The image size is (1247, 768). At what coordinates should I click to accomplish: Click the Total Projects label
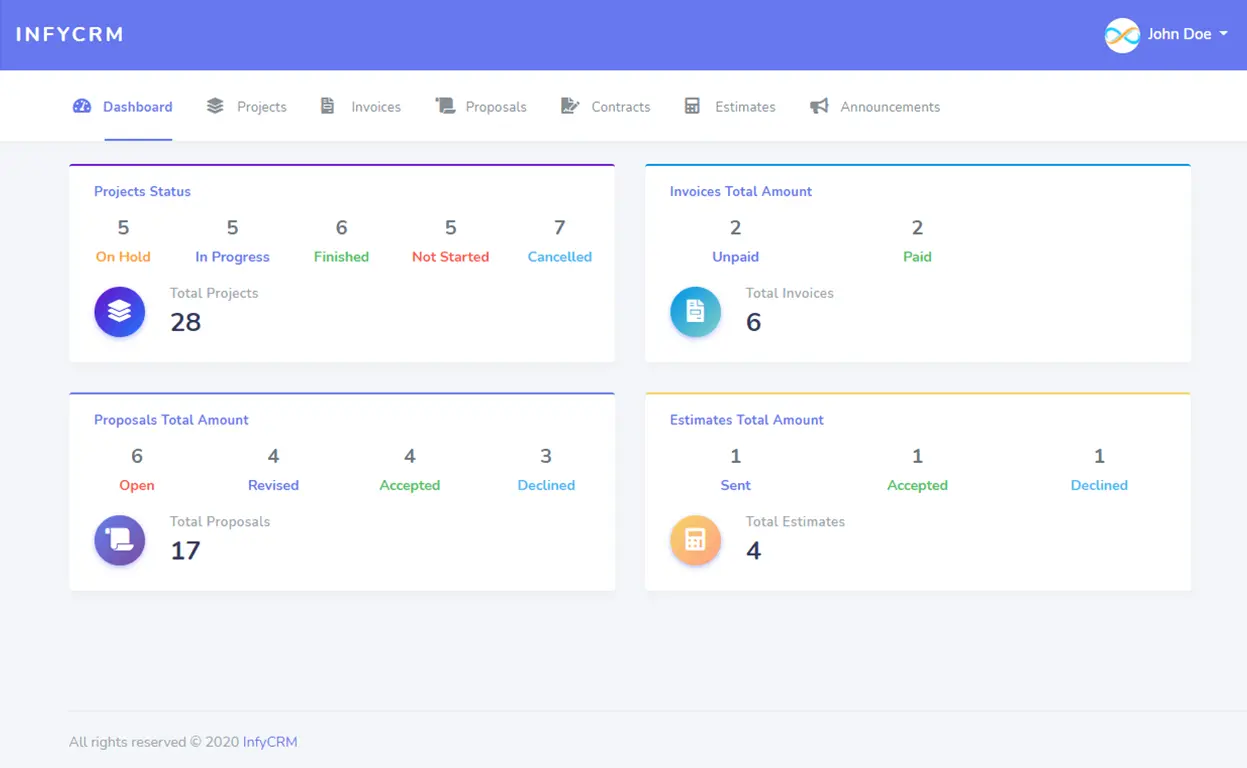click(214, 293)
